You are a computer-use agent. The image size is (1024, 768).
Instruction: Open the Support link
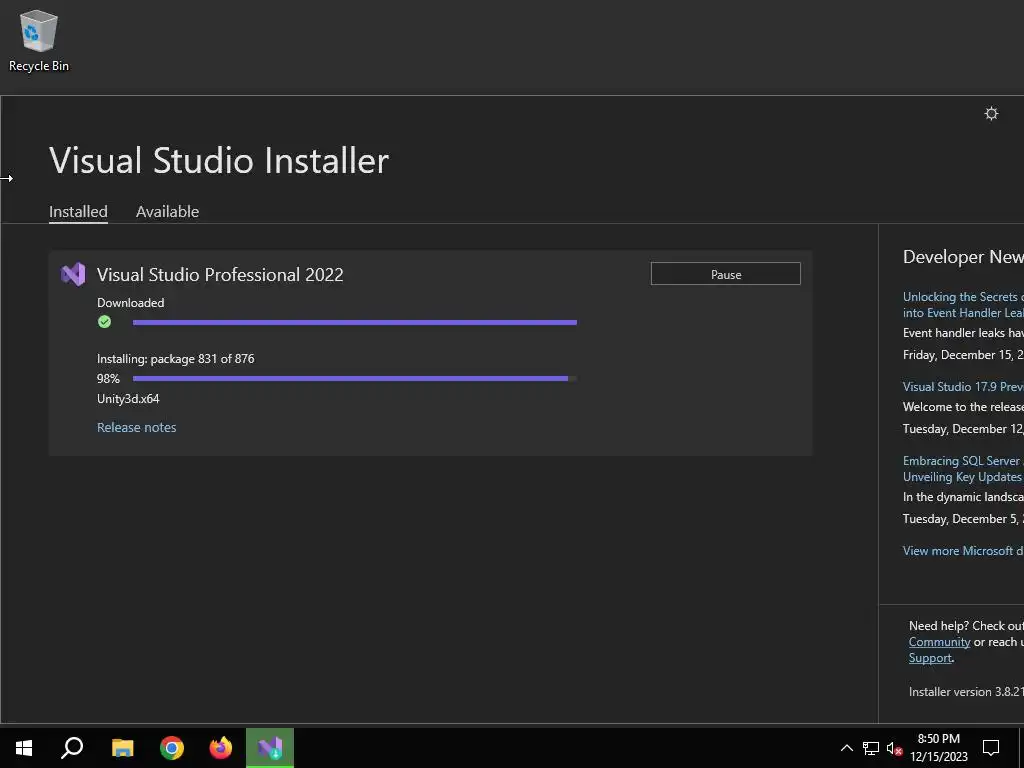pyautogui.click(x=930, y=658)
